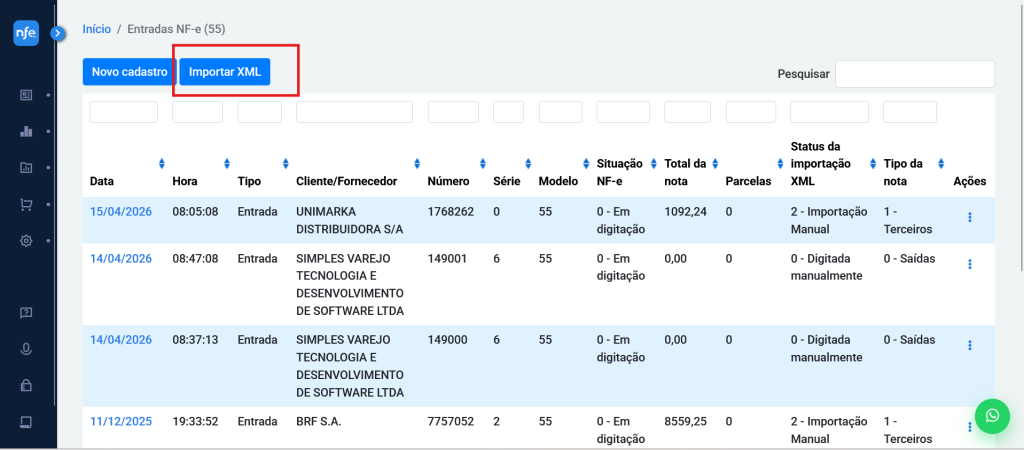Click the microphone sidebar icon
Image resolution: width=1024 pixels, height=450 pixels.
point(26,349)
